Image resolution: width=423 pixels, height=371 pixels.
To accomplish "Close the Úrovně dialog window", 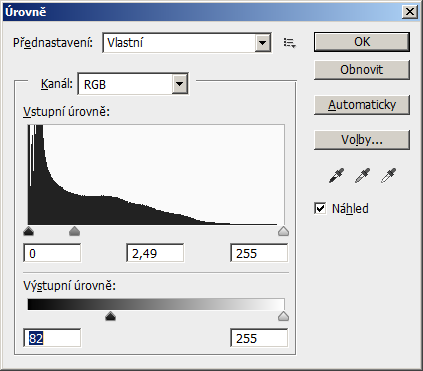I will pyautogui.click(x=410, y=12).
